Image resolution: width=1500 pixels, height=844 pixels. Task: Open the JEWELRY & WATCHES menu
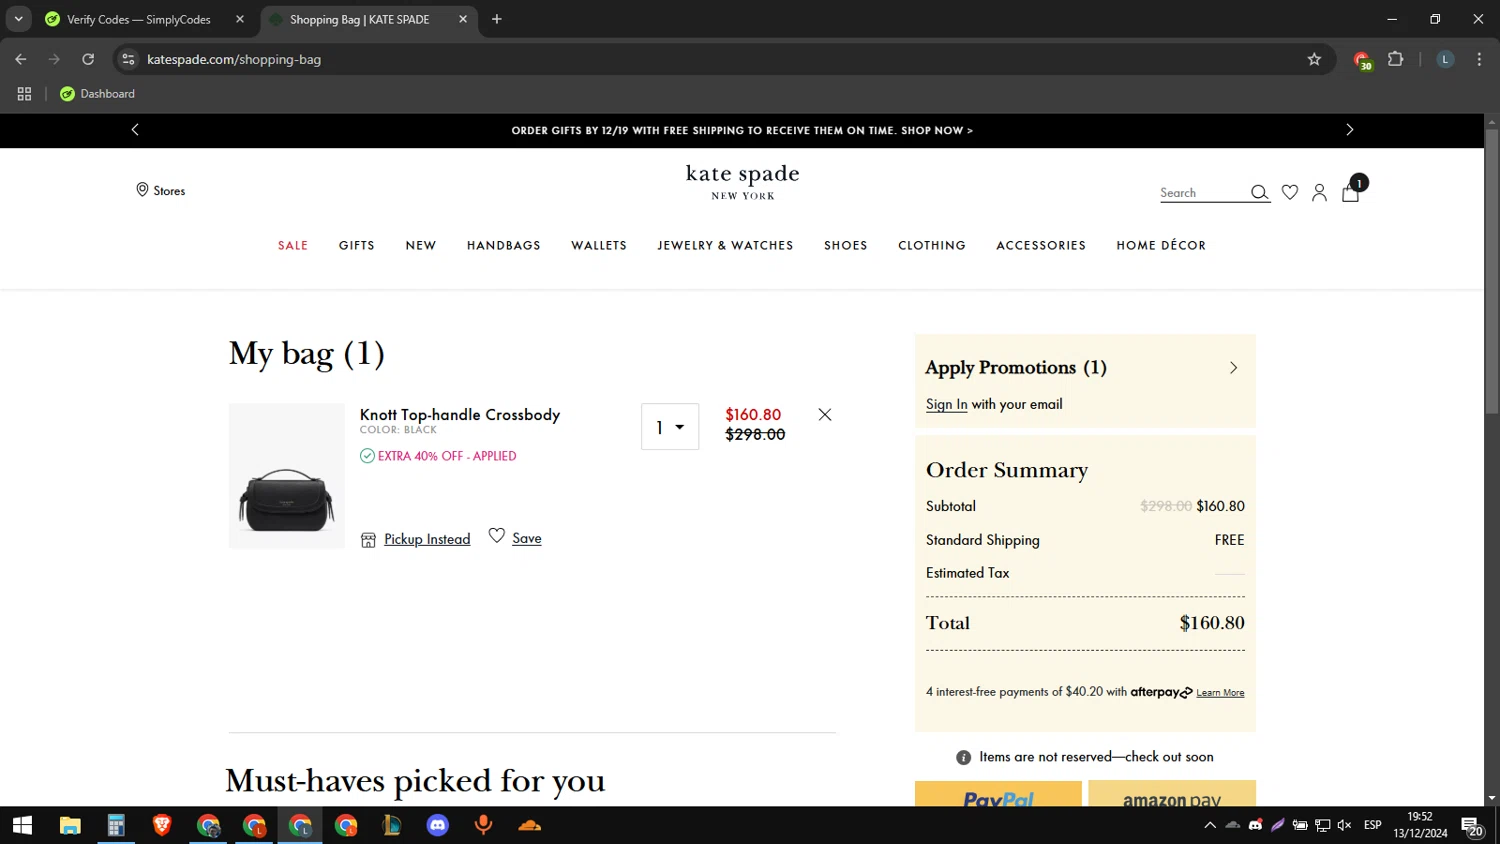[x=725, y=245]
